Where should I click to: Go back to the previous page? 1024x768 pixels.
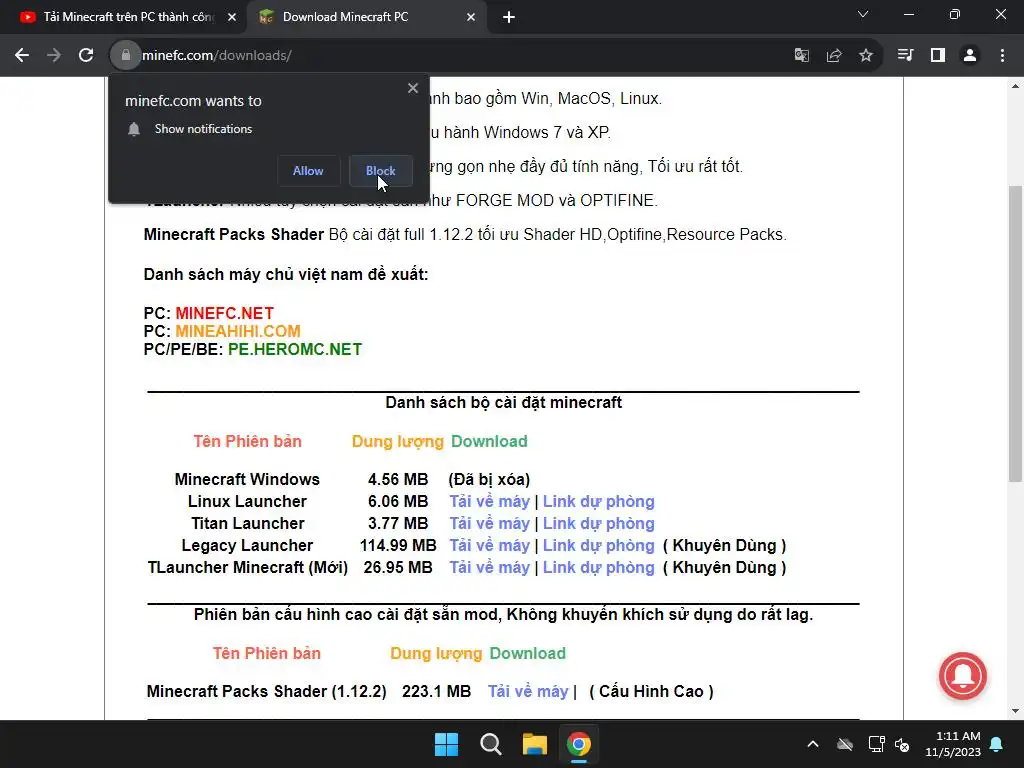(22, 56)
